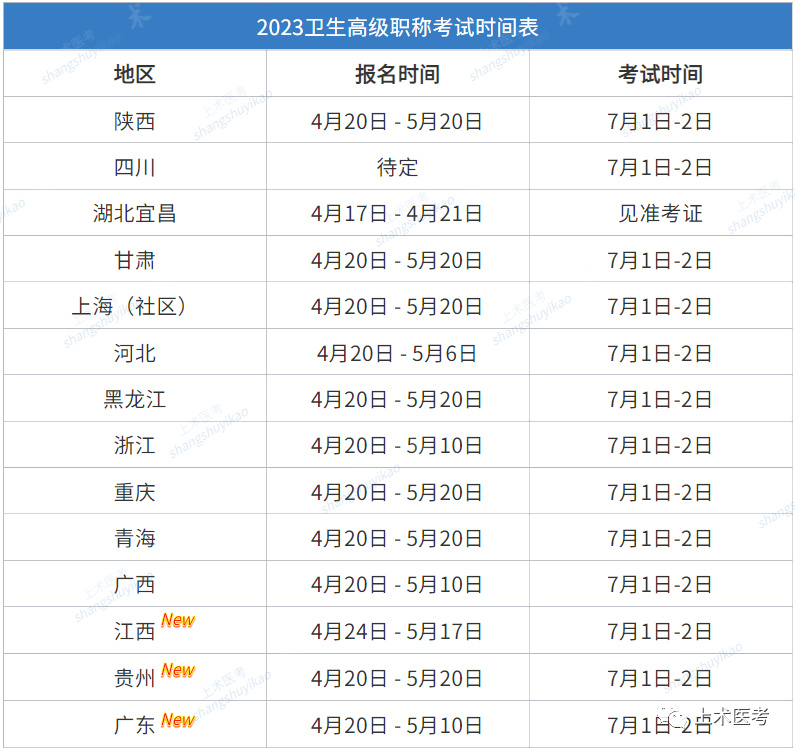Select 4月20日 - 5月6日 registration cell
This screenshot has height=751, width=795.
pyautogui.click(x=396, y=353)
